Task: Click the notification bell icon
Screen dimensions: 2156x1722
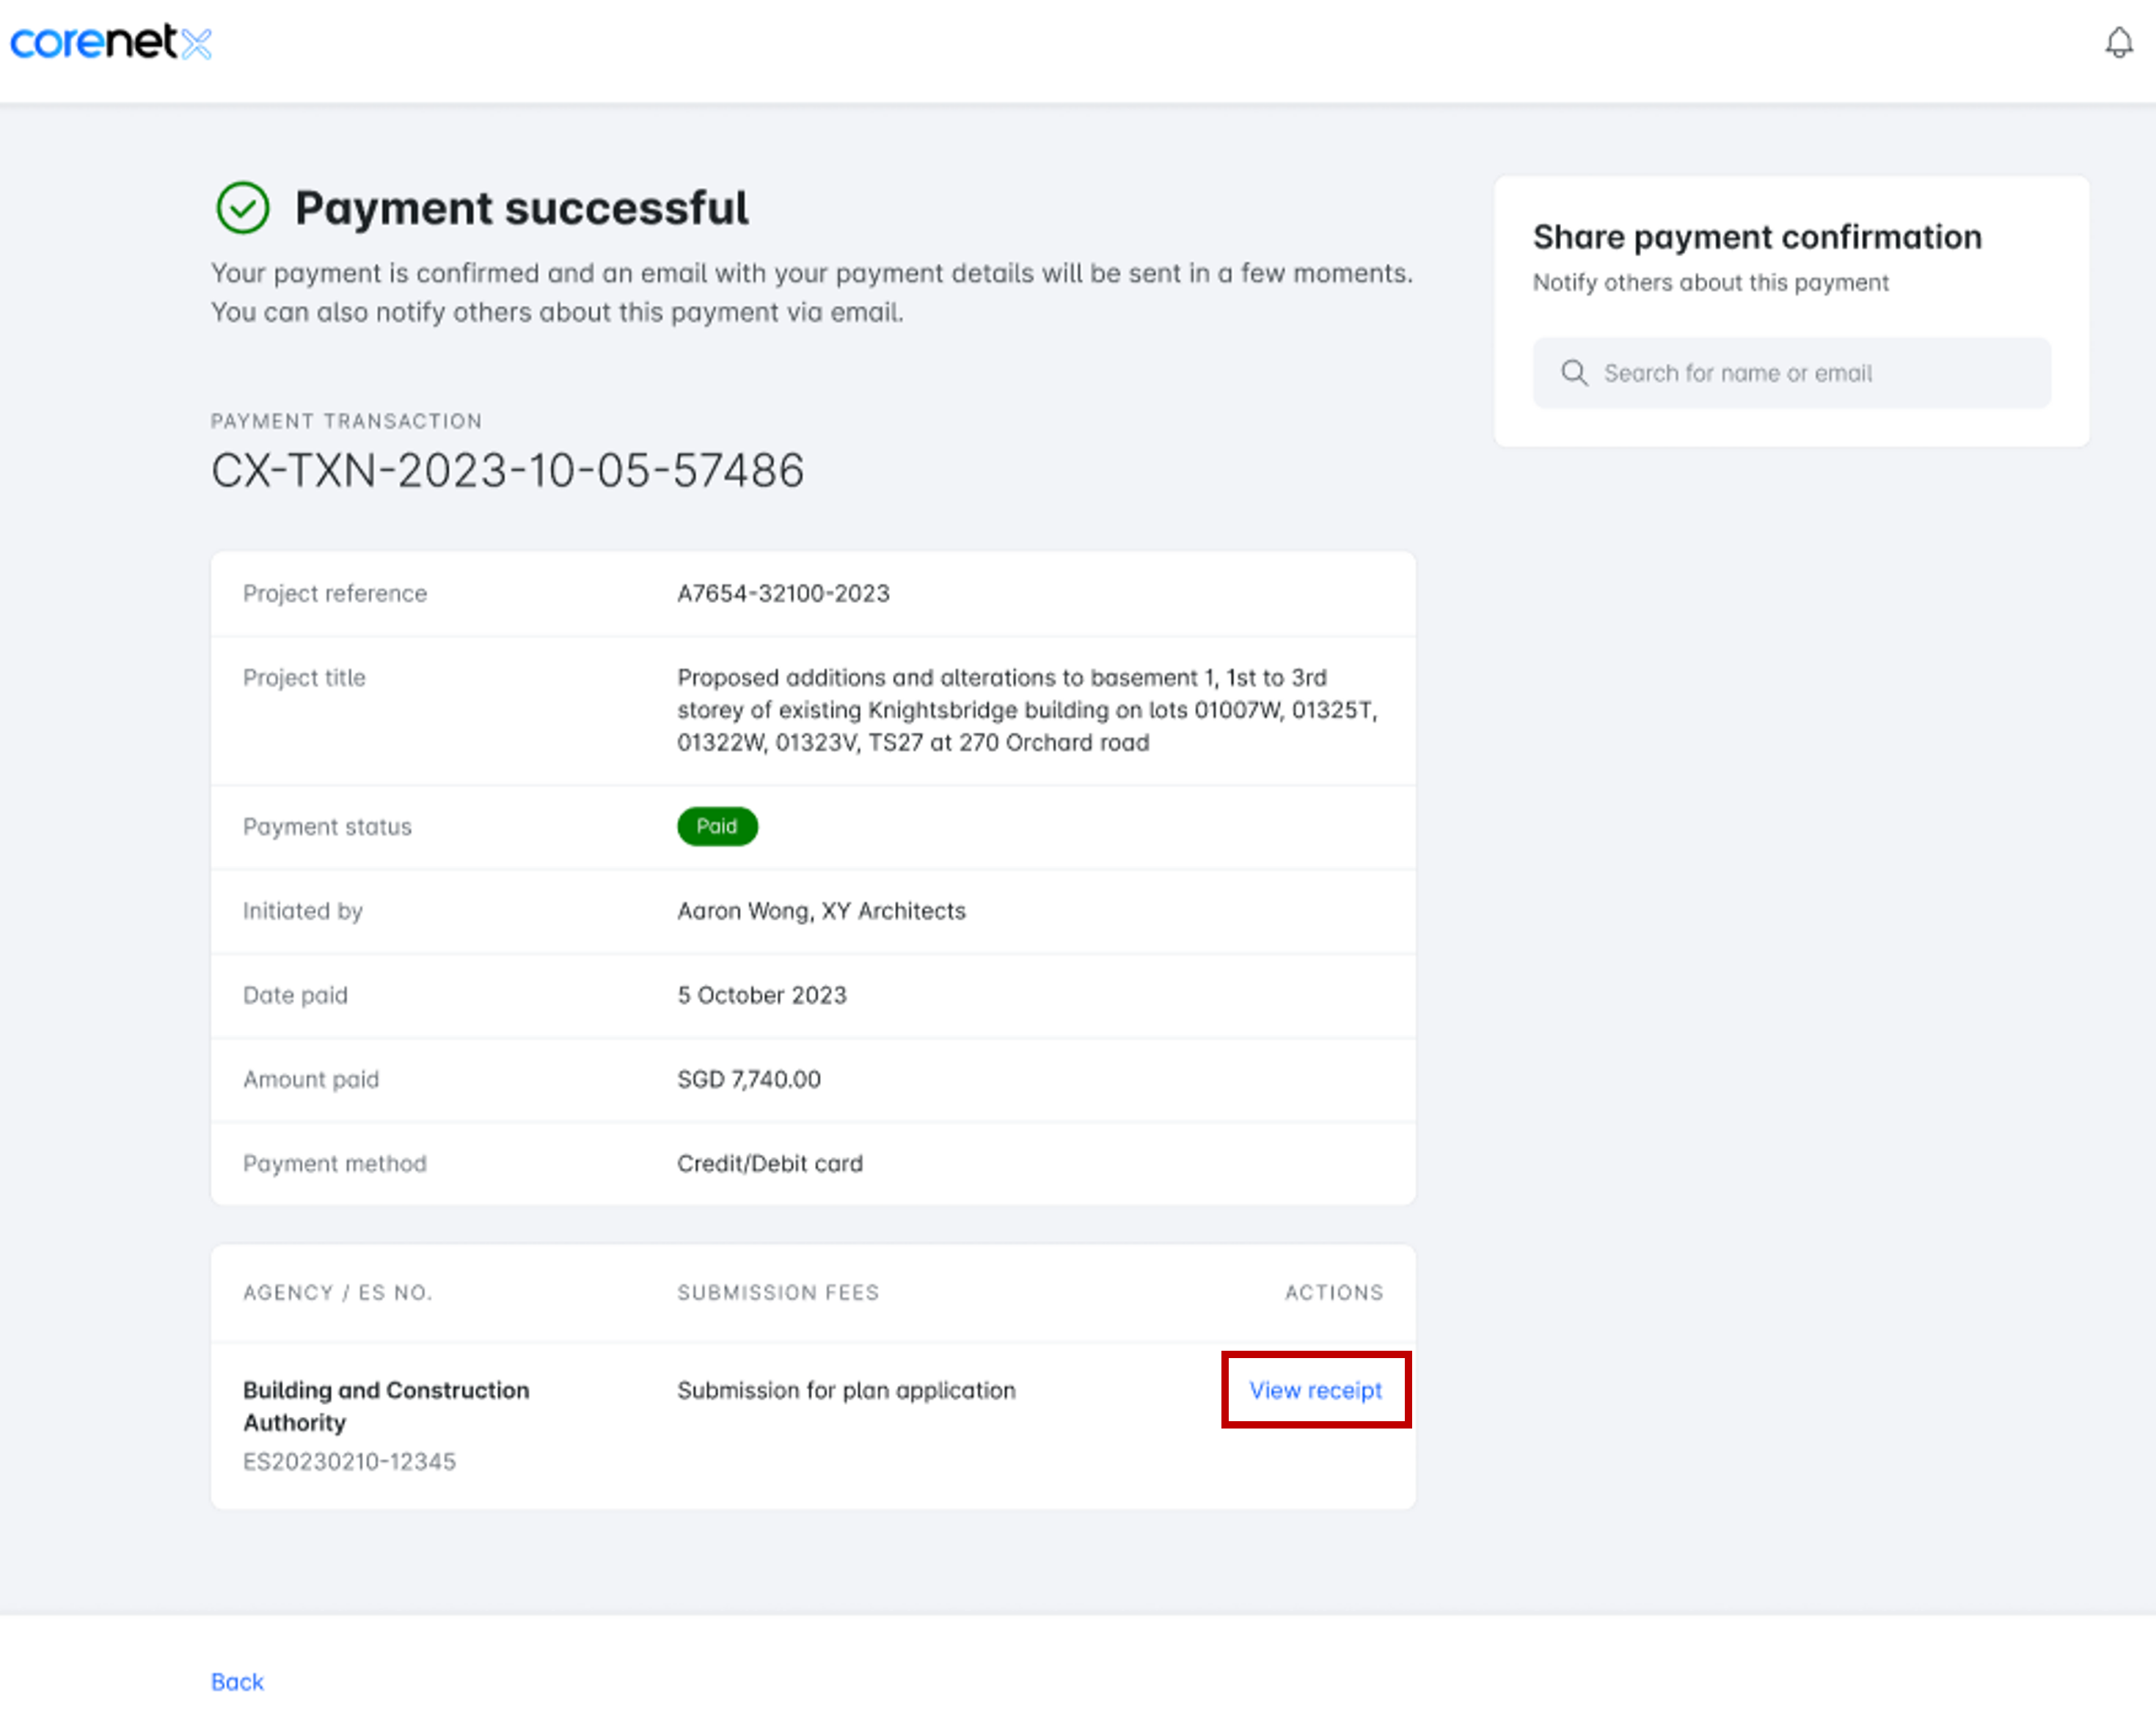Action: pos(2118,43)
